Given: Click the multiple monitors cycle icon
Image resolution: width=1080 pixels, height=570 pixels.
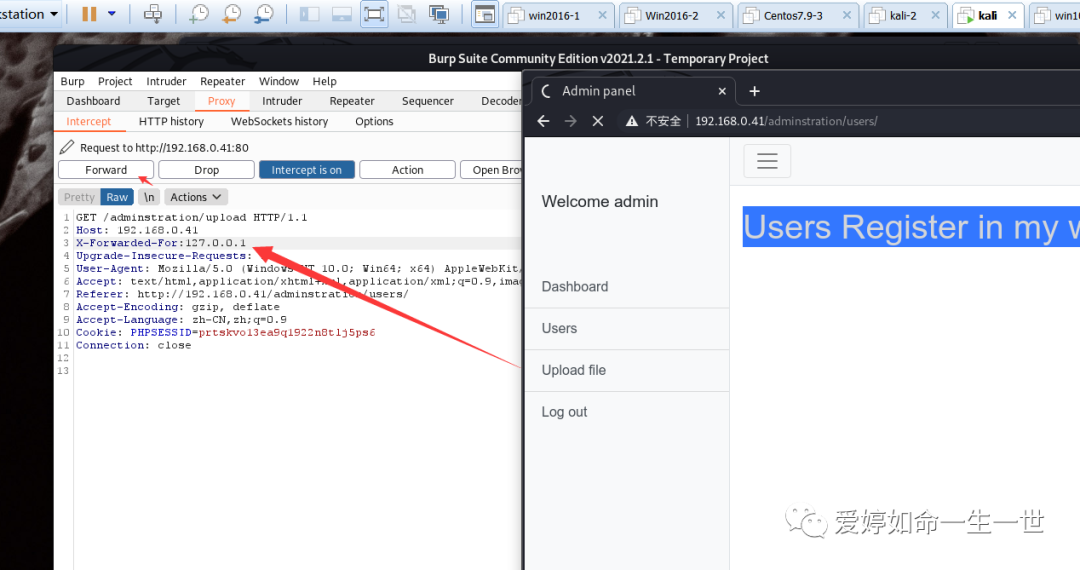Looking at the screenshot, I should click(439, 14).
